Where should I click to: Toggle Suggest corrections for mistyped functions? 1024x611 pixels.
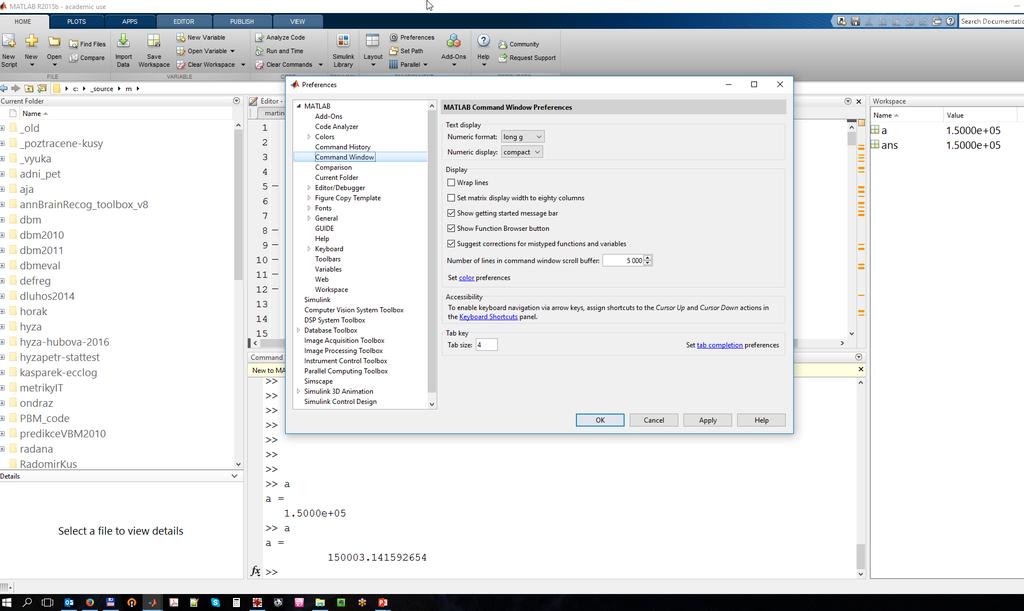click(451, 243)
